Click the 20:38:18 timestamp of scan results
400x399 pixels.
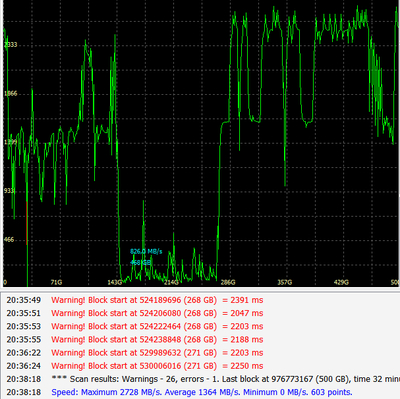pos(24,379)
